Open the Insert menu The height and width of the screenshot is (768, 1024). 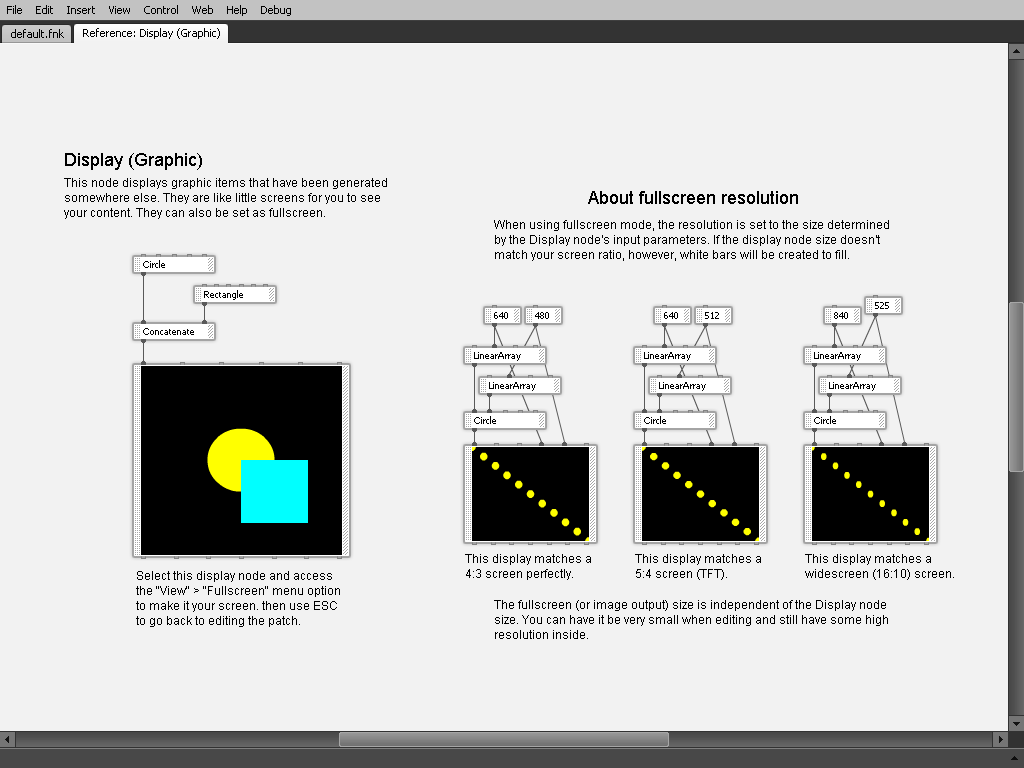[x=80, y=10]
